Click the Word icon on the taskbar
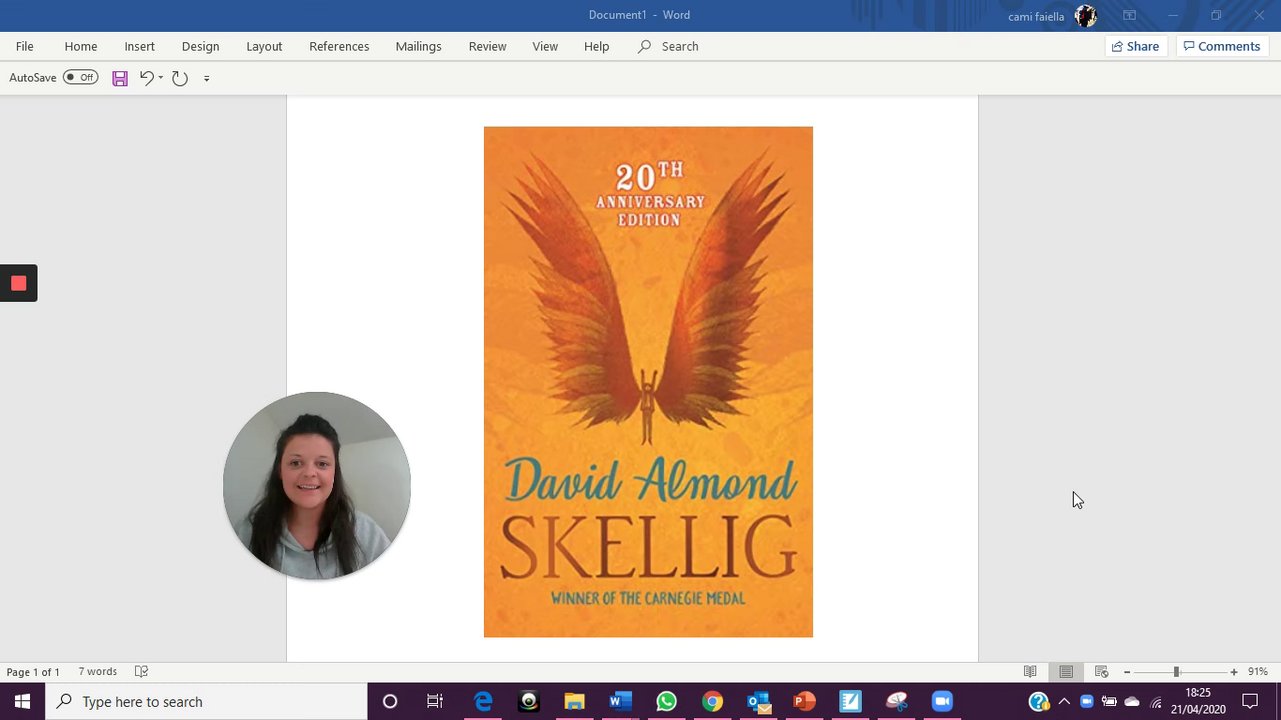 620,701
